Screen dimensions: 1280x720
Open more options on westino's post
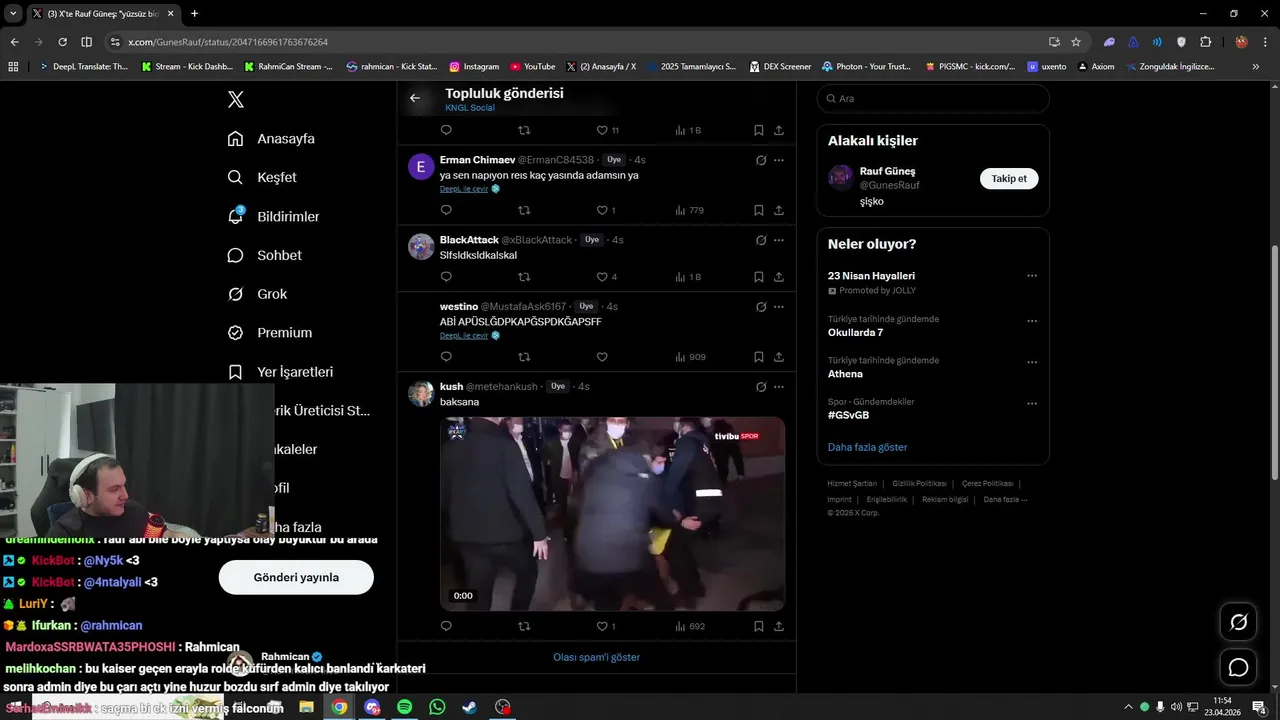pos(779,307)
